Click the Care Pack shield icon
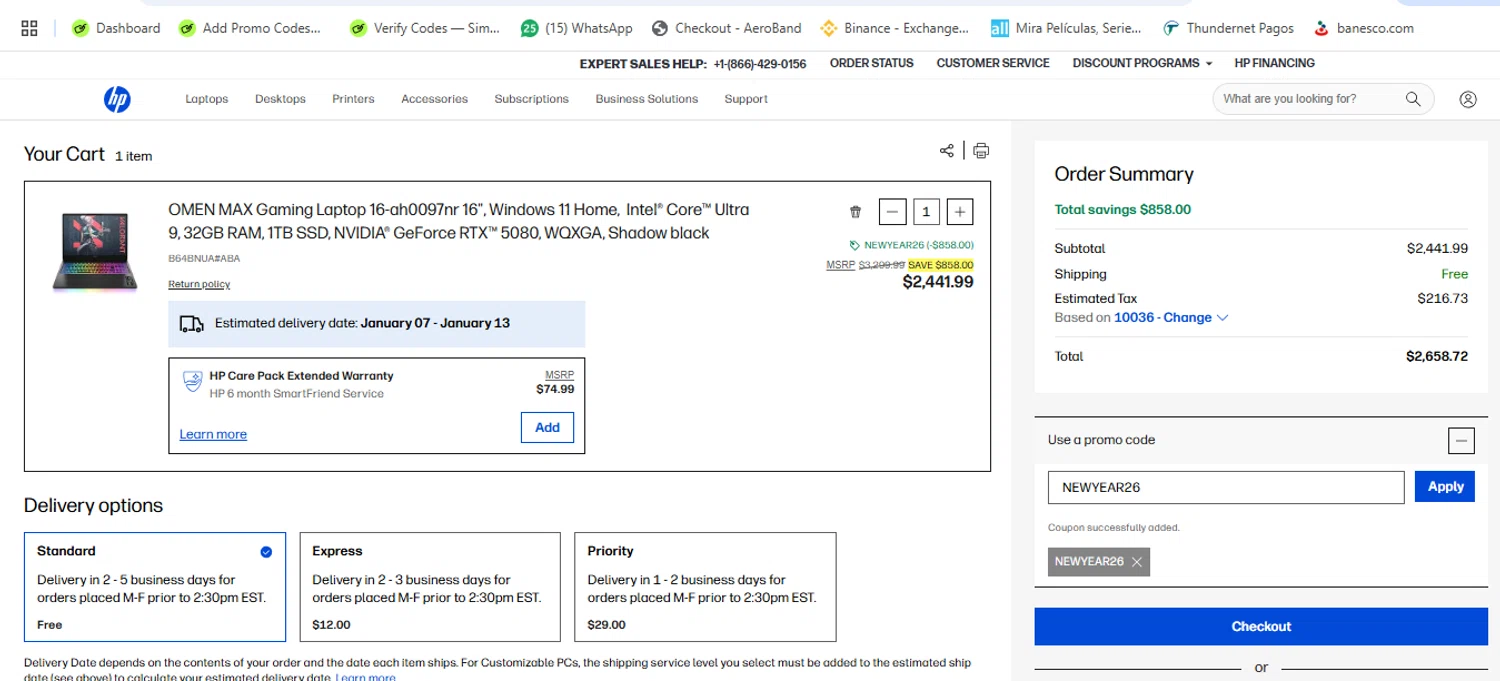Image resolution: width=1500 pixels, height=681 pixels. click(x=192, y=383)
